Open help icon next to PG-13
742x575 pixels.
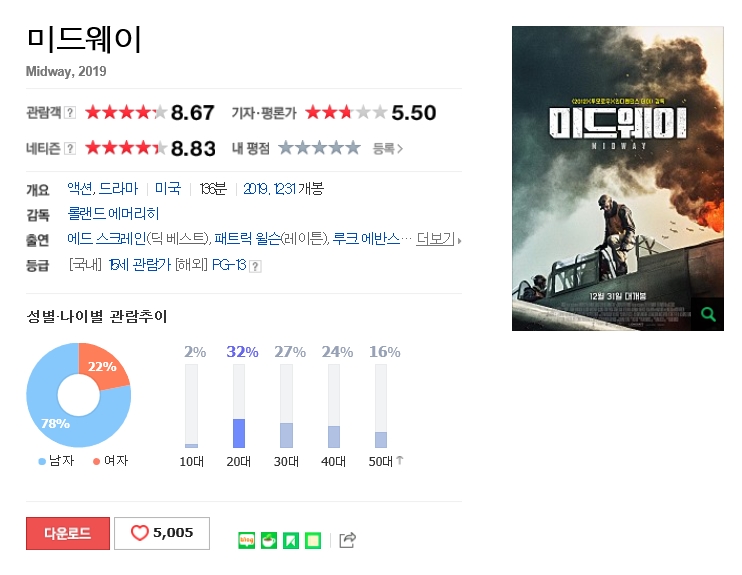pos(255,266)
